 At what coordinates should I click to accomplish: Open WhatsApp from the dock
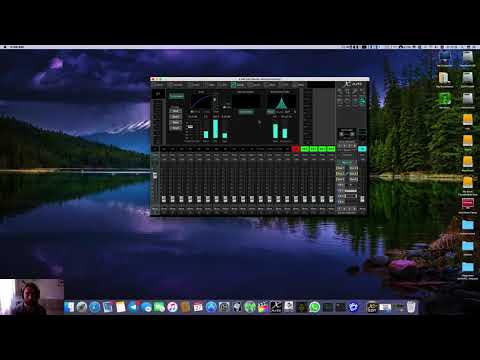coord(314,307)
